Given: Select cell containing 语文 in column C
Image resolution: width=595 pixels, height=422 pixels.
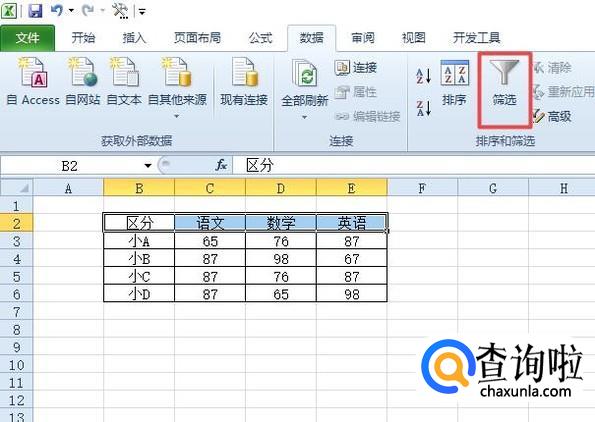Looking at the screenshot, I should [x=210, y=223].
